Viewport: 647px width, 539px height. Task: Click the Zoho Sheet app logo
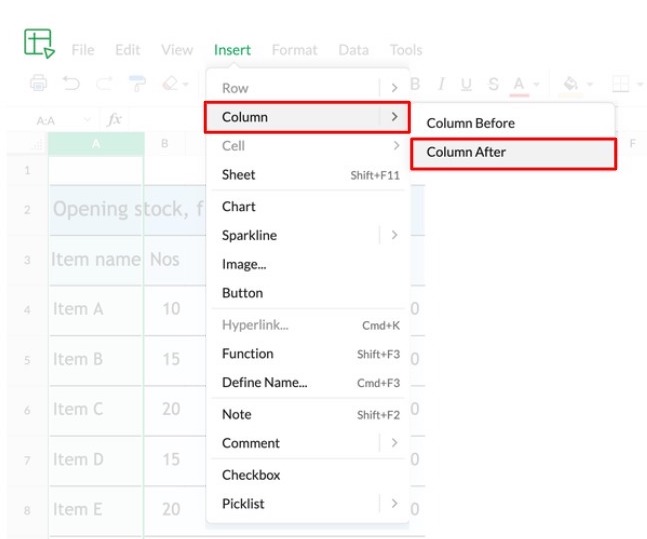click(39, 43)
